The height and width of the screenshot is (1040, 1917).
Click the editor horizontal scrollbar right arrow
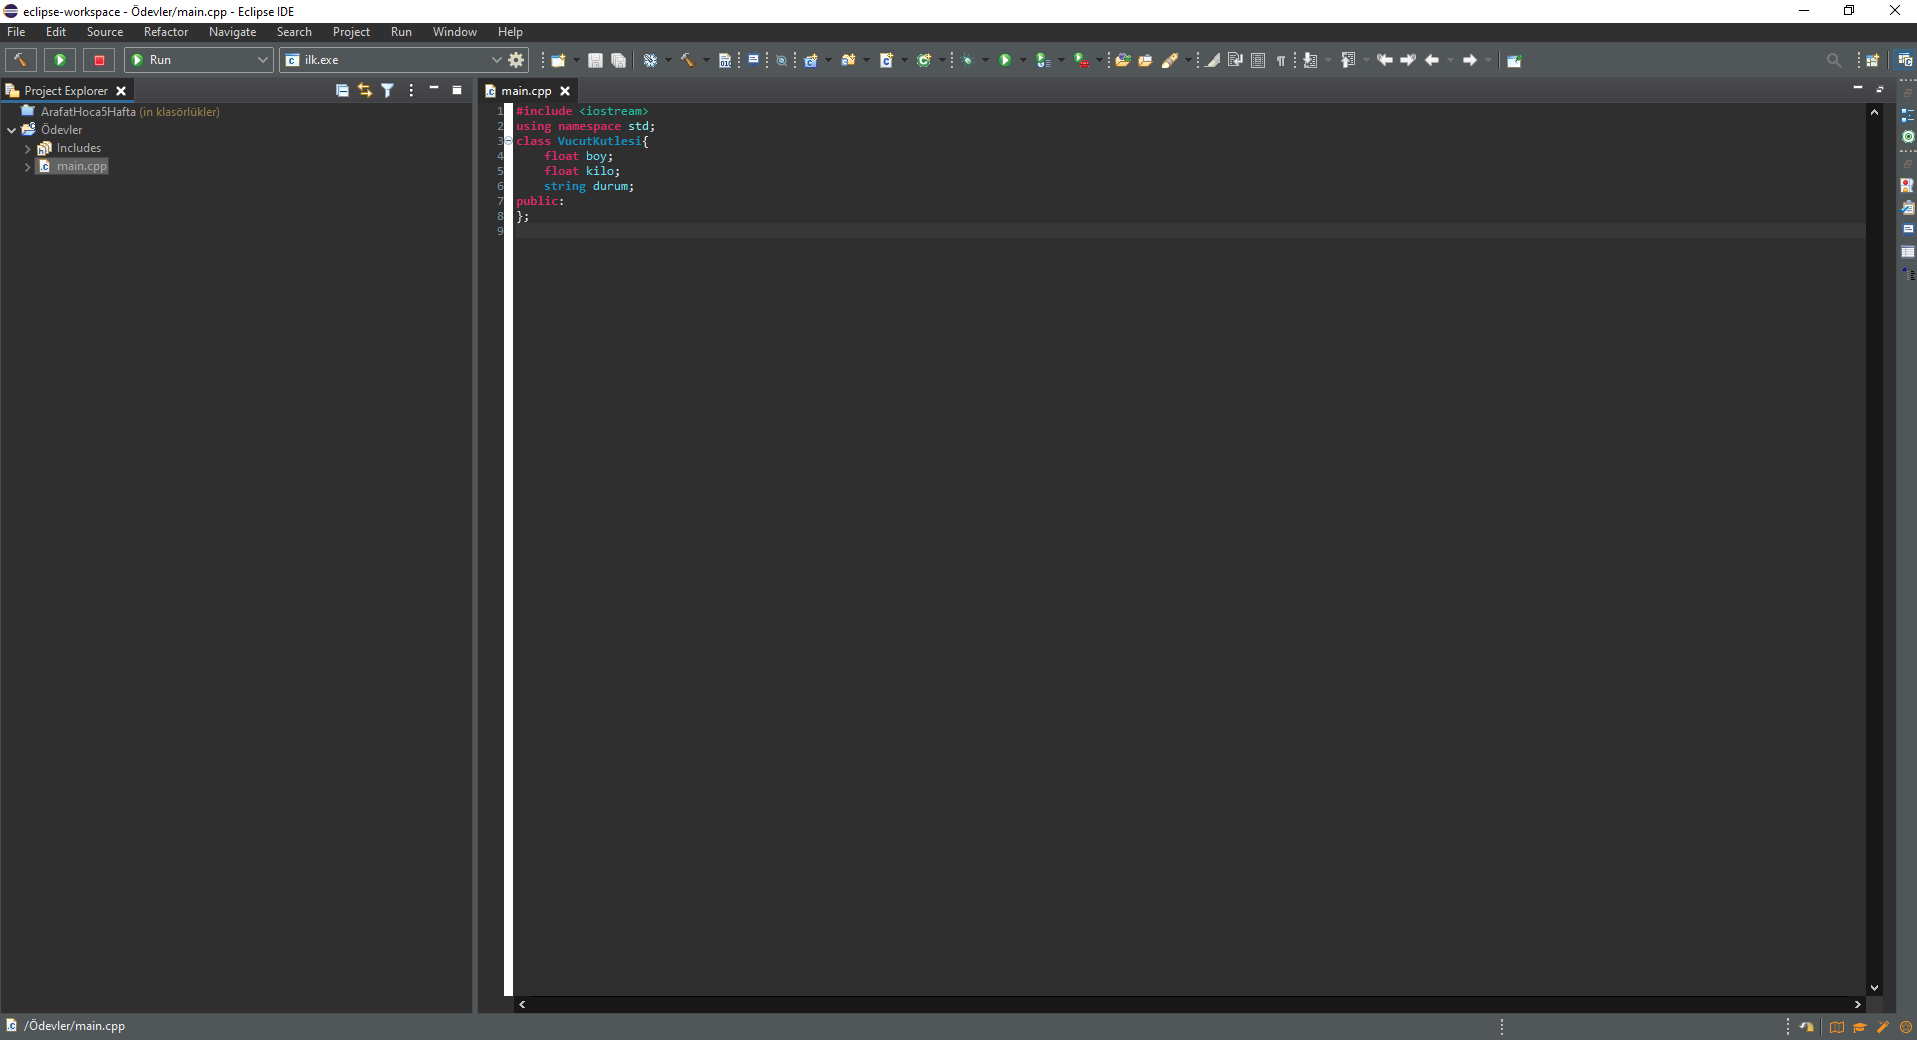point(1857,1004)
